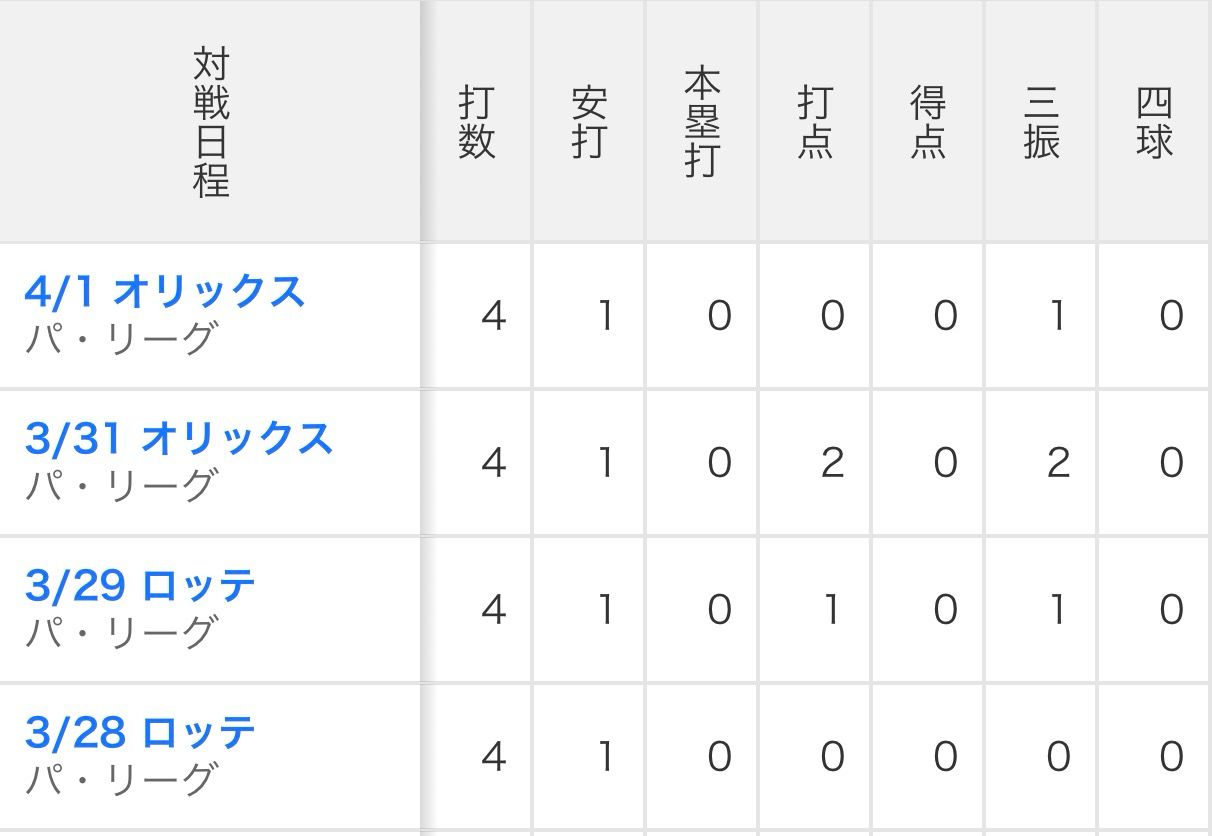This screenshot has width=1212, height=836.
Task: Select the 三振 column header
Action: click(x=1041, y=123)
